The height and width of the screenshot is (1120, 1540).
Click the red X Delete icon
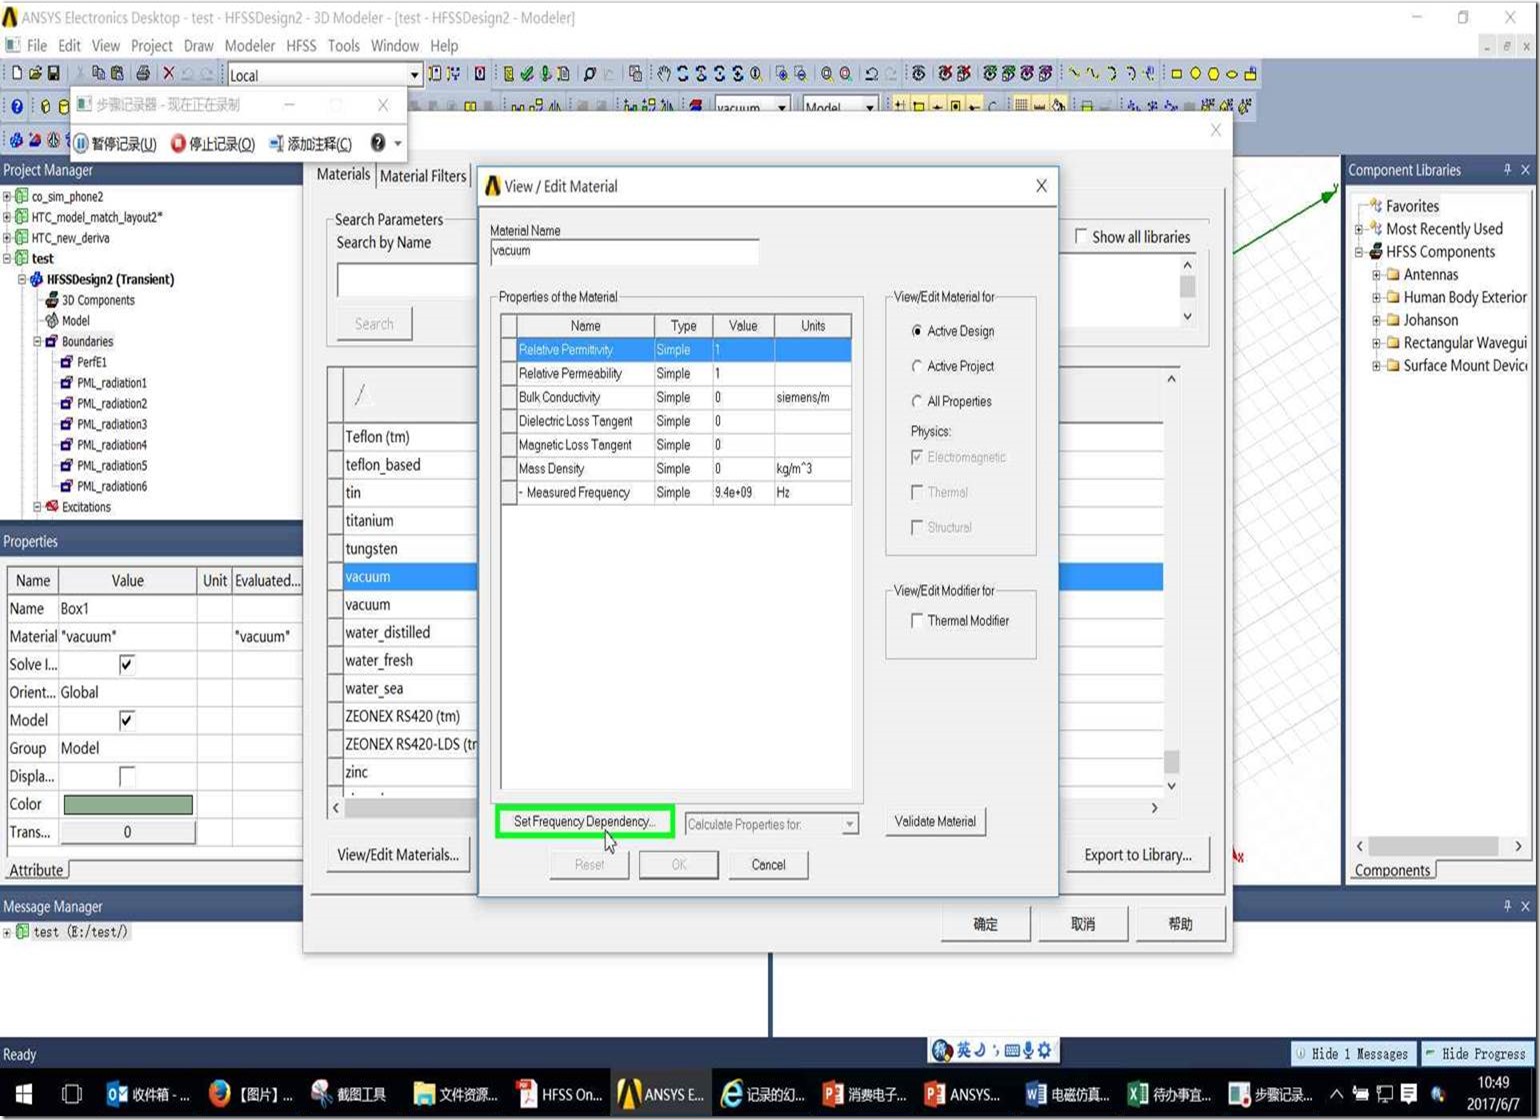169,74
